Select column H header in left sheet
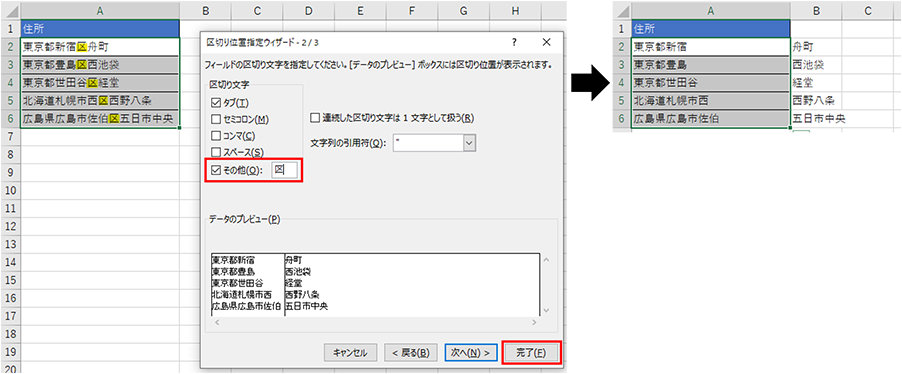902x374 pixels. point(515,10)
